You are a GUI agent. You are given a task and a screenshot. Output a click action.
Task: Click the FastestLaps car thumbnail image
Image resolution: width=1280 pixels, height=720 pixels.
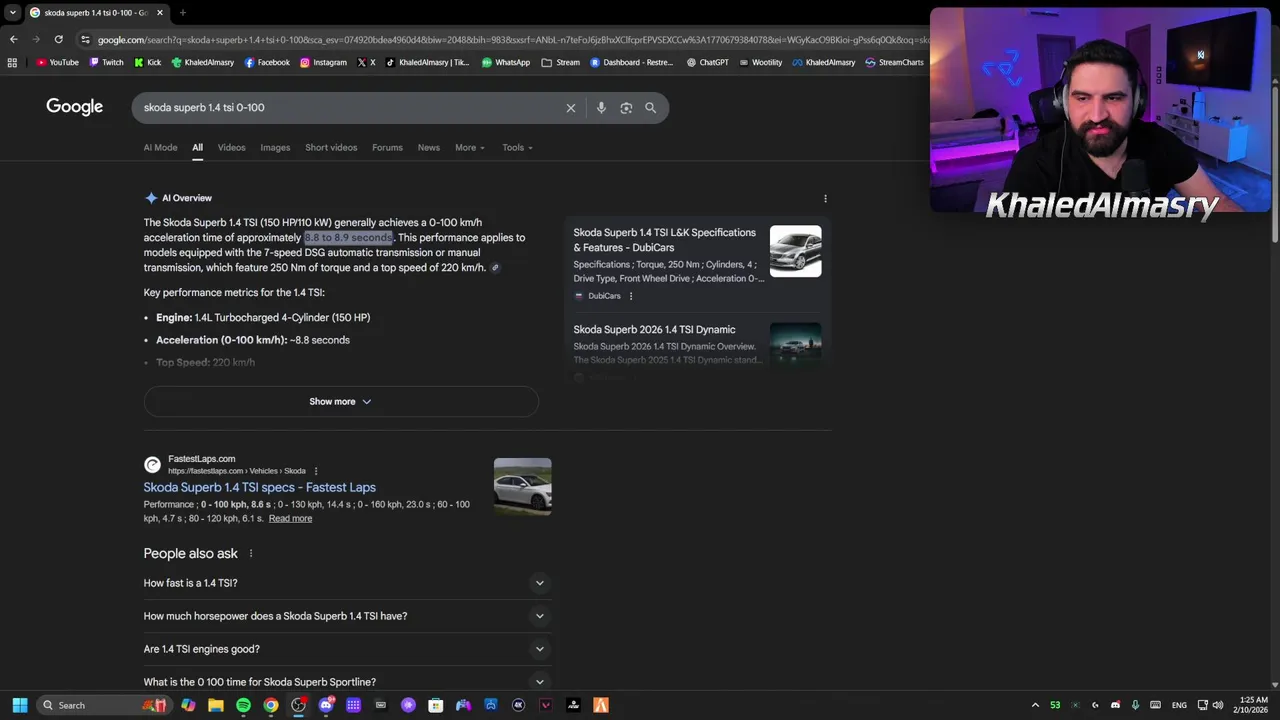[x=522, y=487]
